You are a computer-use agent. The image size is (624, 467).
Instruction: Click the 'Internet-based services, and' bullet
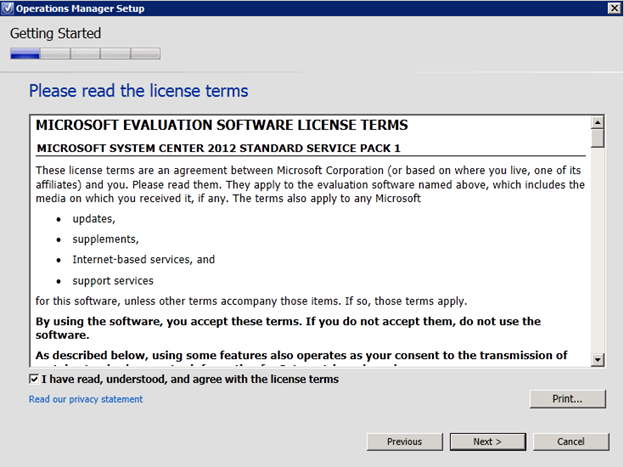[x=143, y=260]
